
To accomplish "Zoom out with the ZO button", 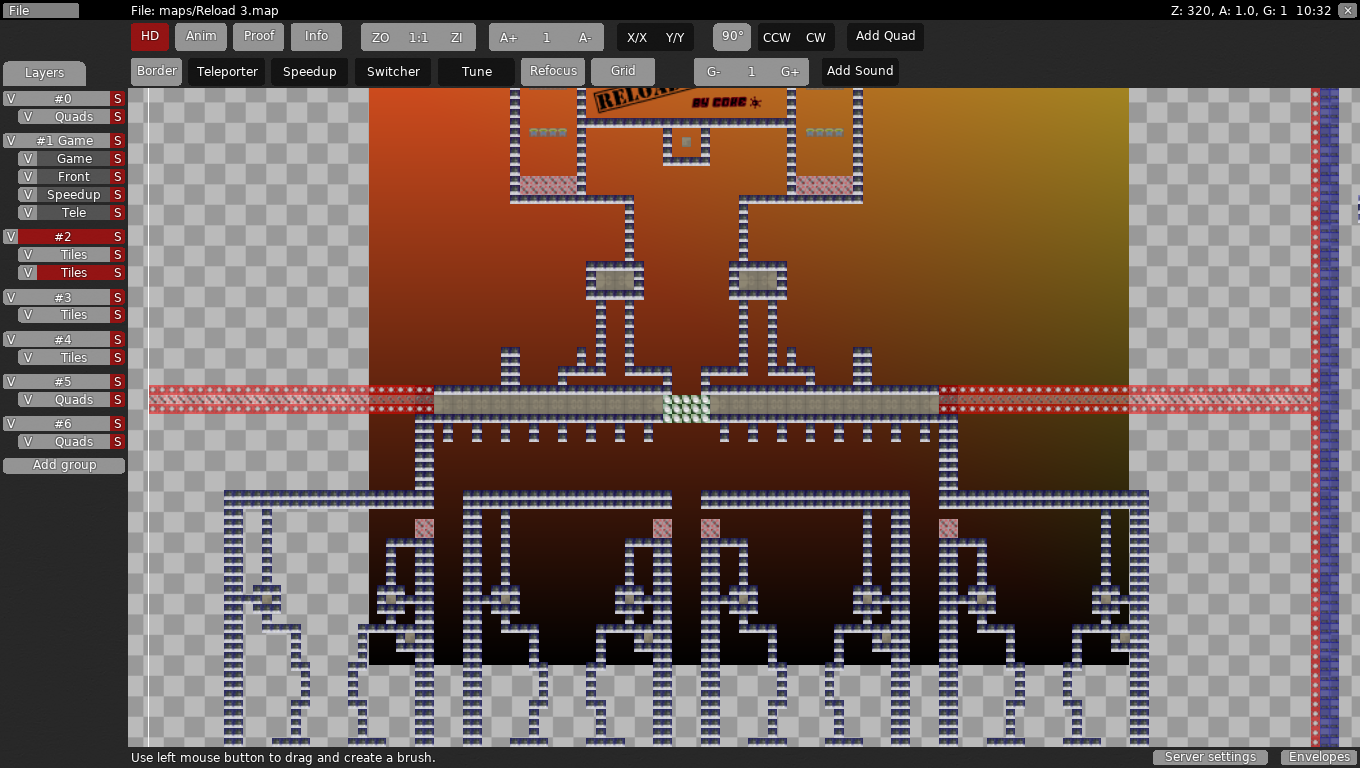I will (x=380, y=37).
